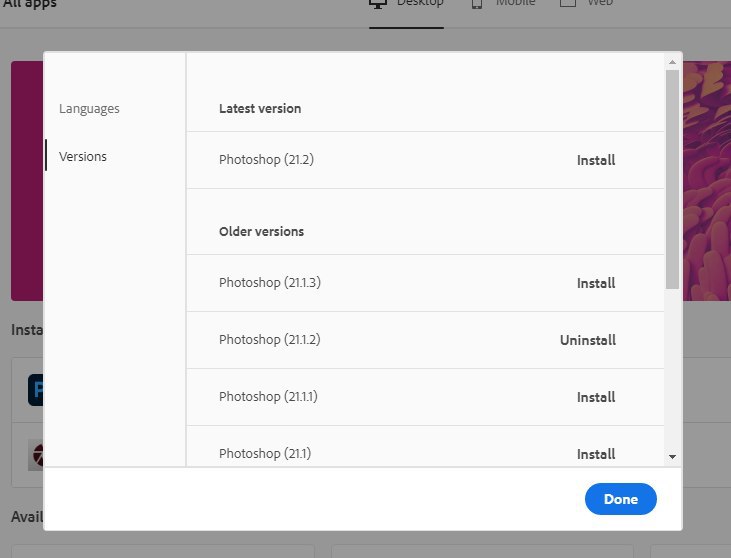
Task: Click the Photoshop (21.1.2) label
Action: click(x=269, y=339)
